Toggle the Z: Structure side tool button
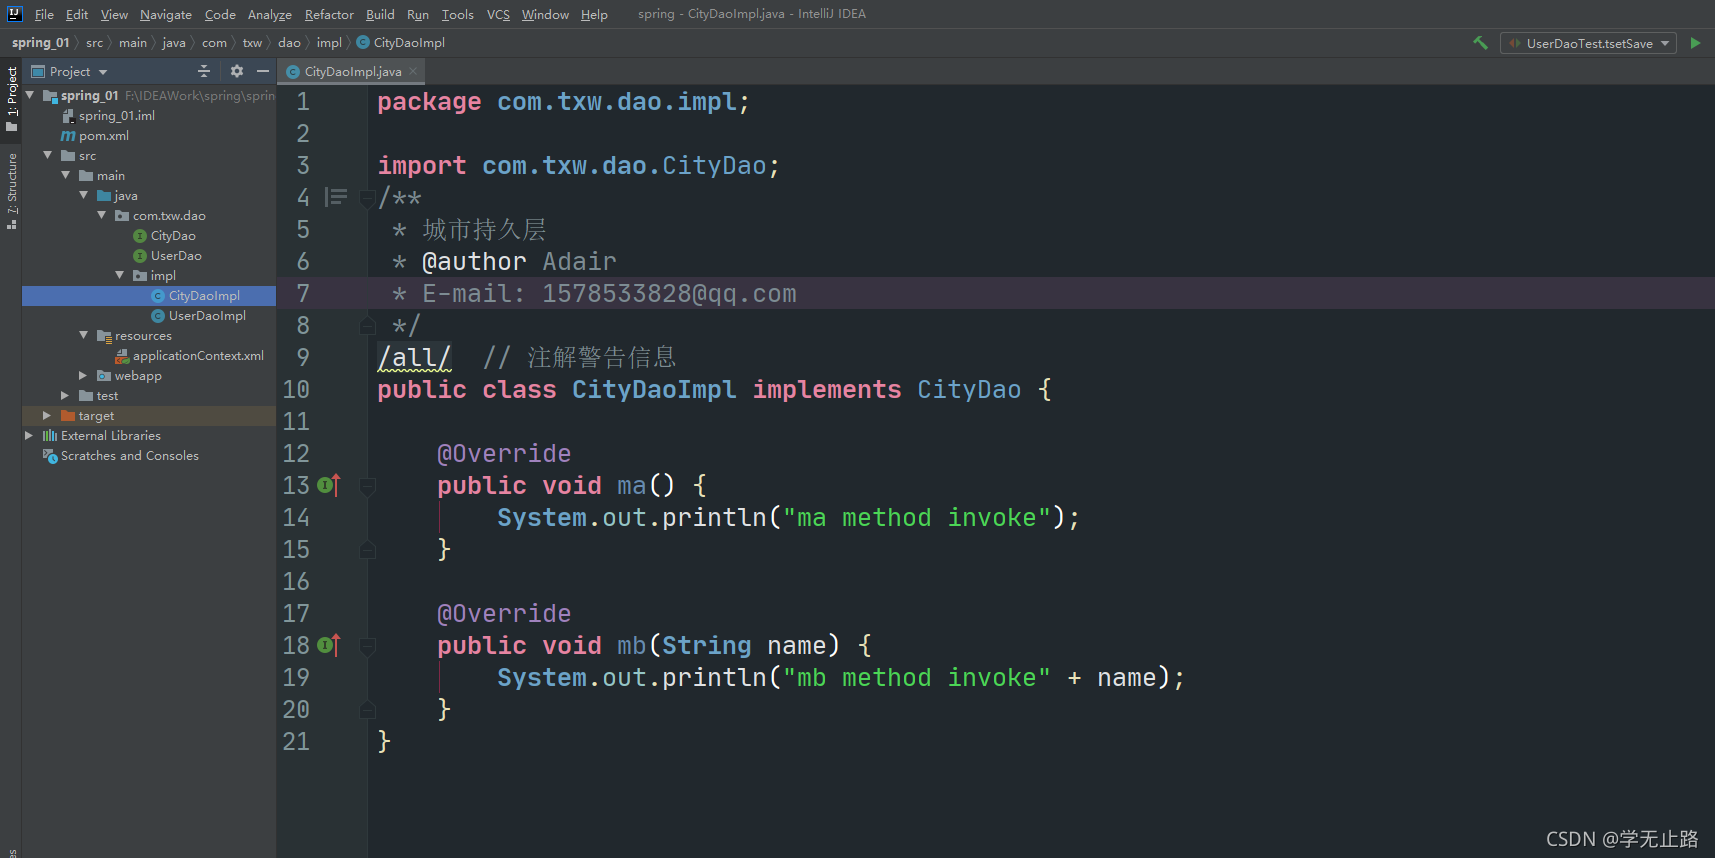Image resolution: width=1715 pixels, height=858 pixels. click(x=11, y=191)
